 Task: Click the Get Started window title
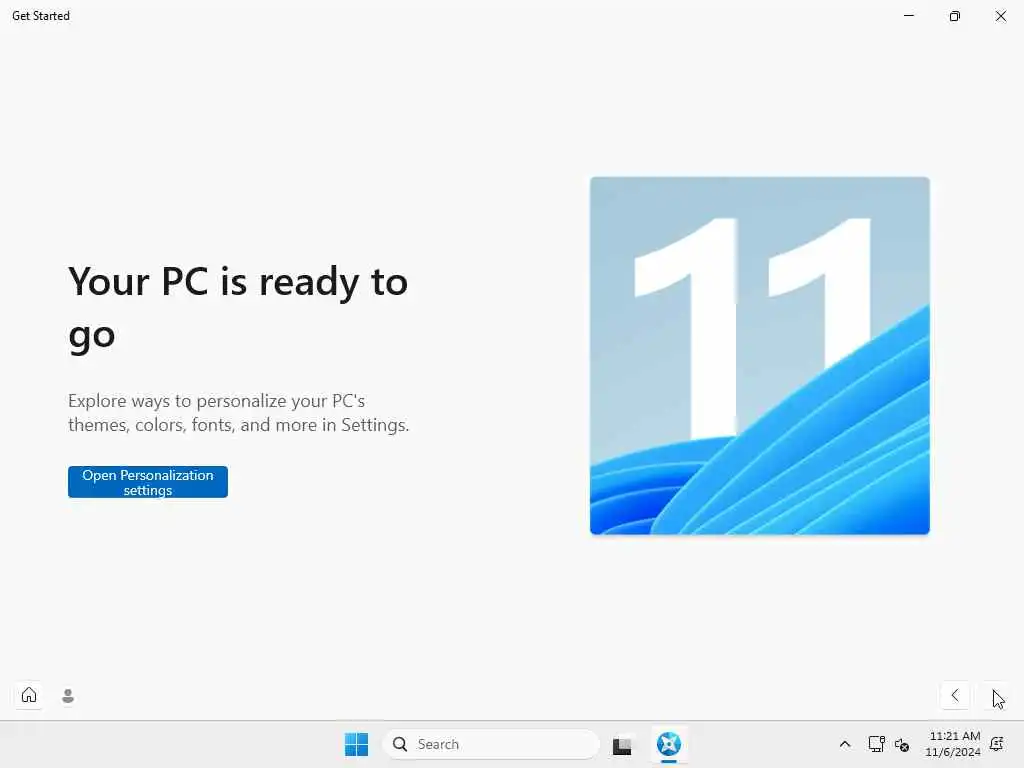(x=40, y=16)
